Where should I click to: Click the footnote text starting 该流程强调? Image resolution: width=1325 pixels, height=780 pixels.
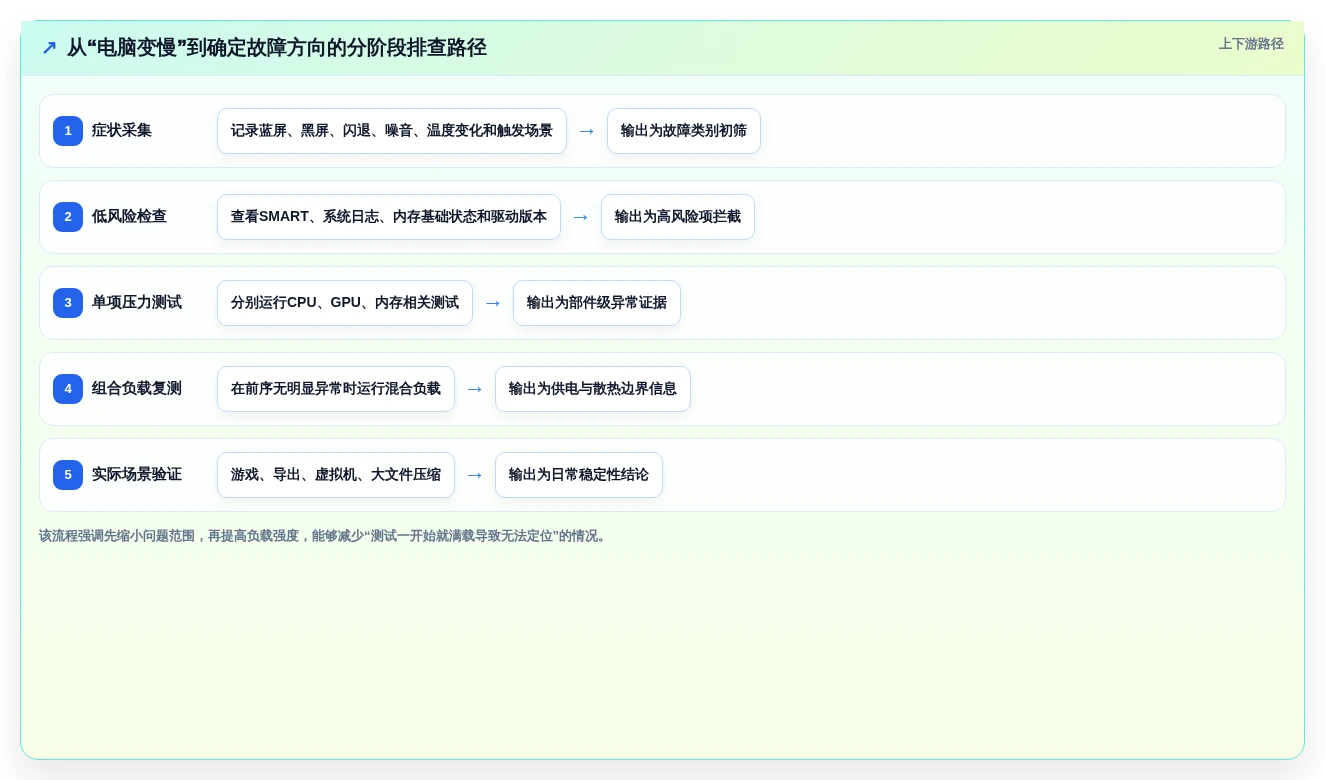[324, 536]
